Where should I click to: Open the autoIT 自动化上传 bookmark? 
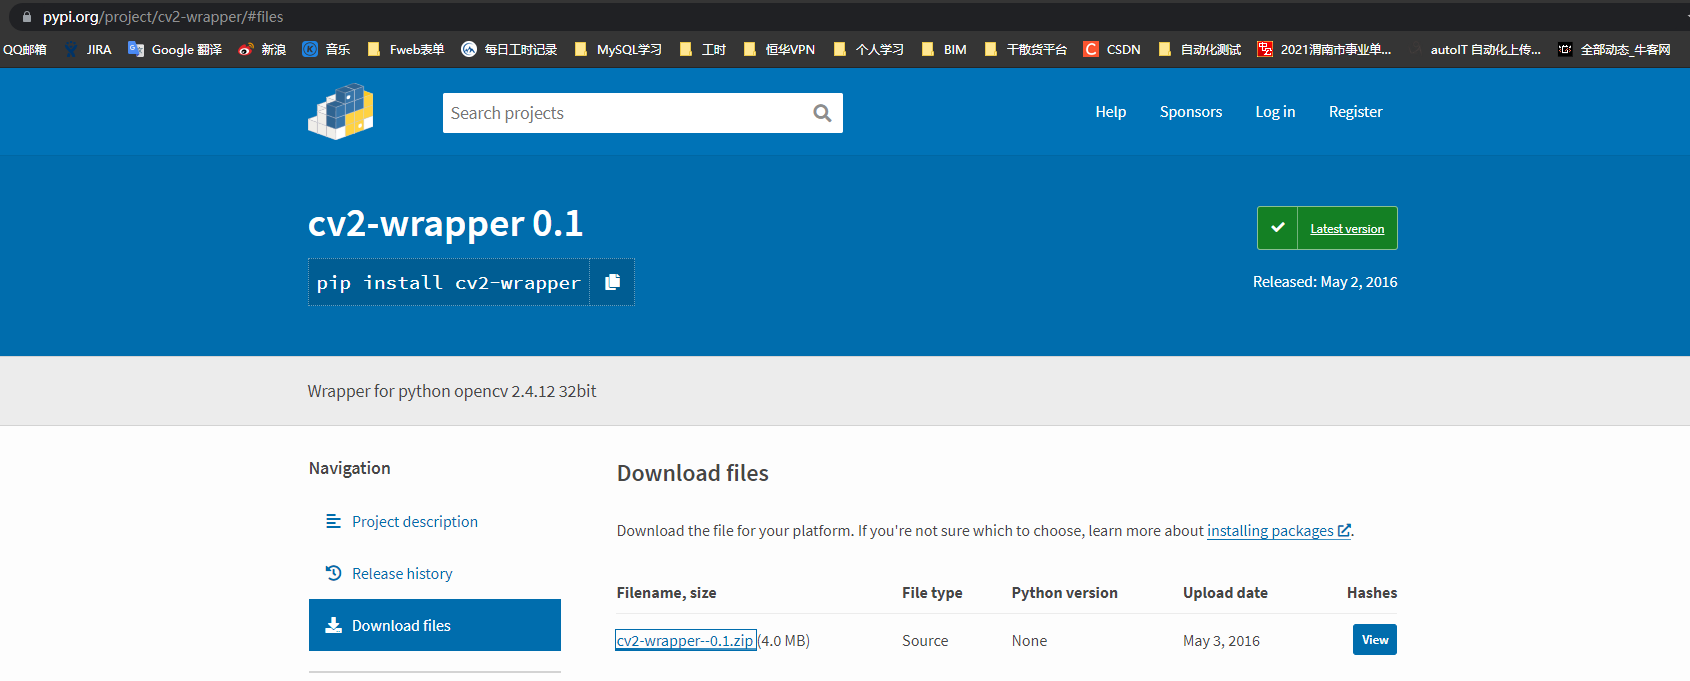pos(1474,49)
